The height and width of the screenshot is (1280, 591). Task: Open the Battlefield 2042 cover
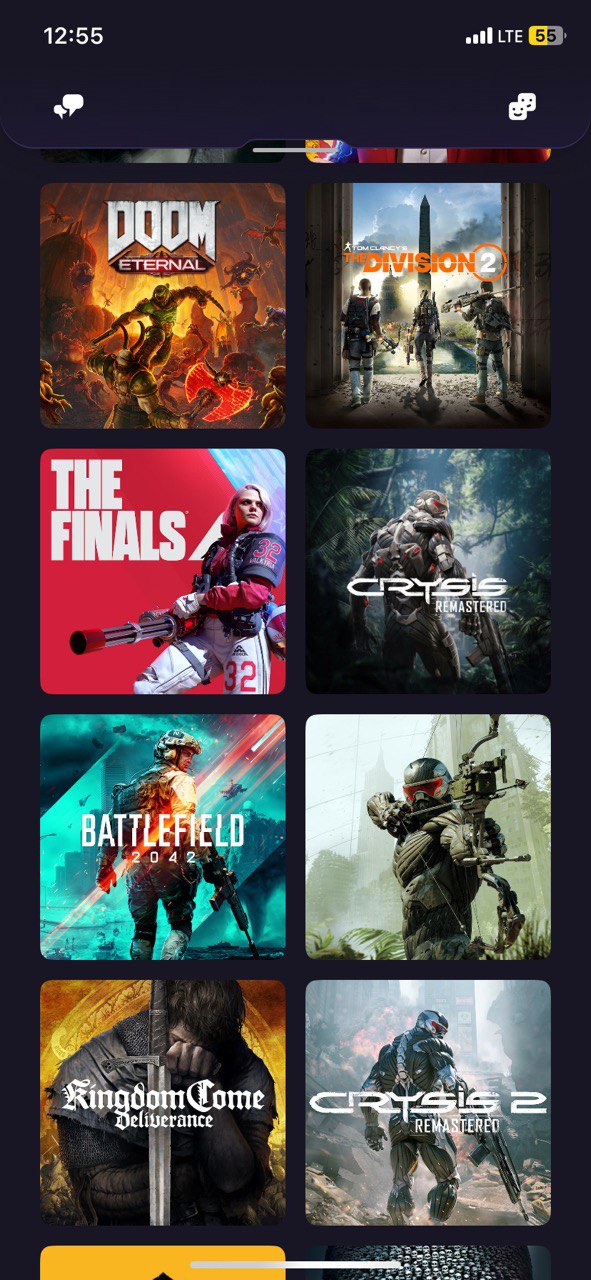[x=163, y=837]
